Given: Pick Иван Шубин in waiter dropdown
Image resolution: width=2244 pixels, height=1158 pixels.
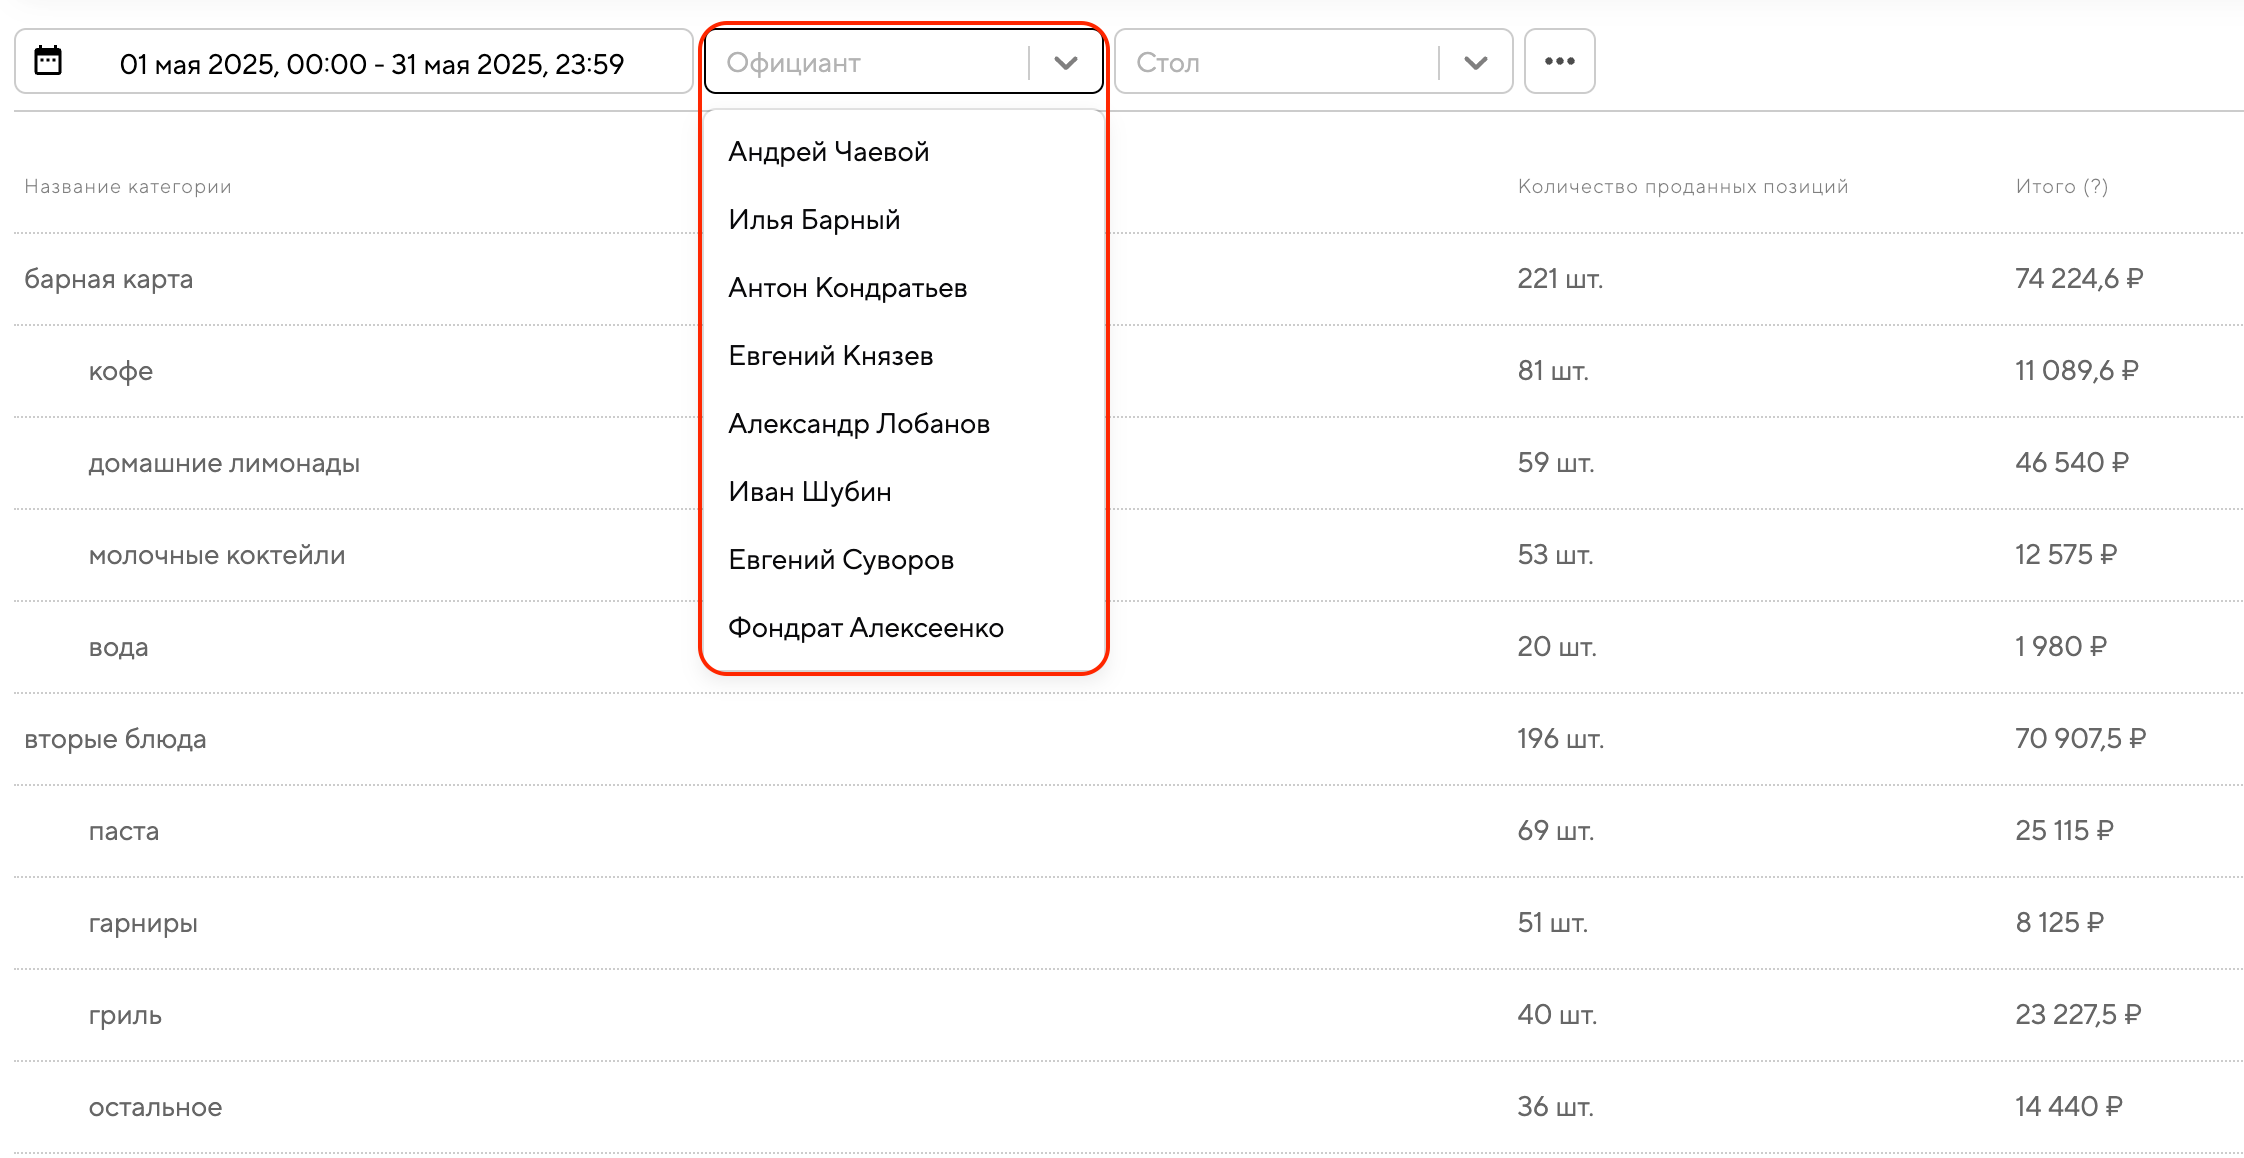Looking at the screenshot, I should point(810,492).
